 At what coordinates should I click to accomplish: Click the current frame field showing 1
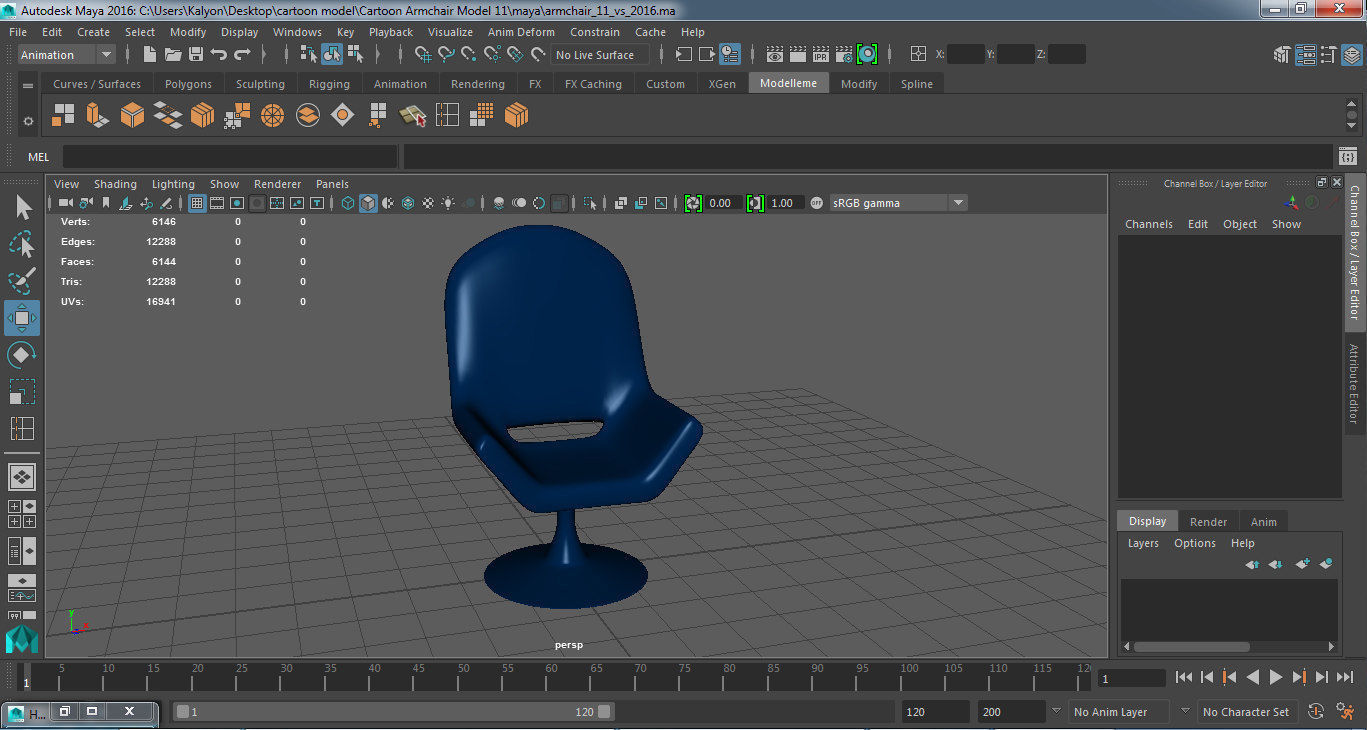(1132, 678)
